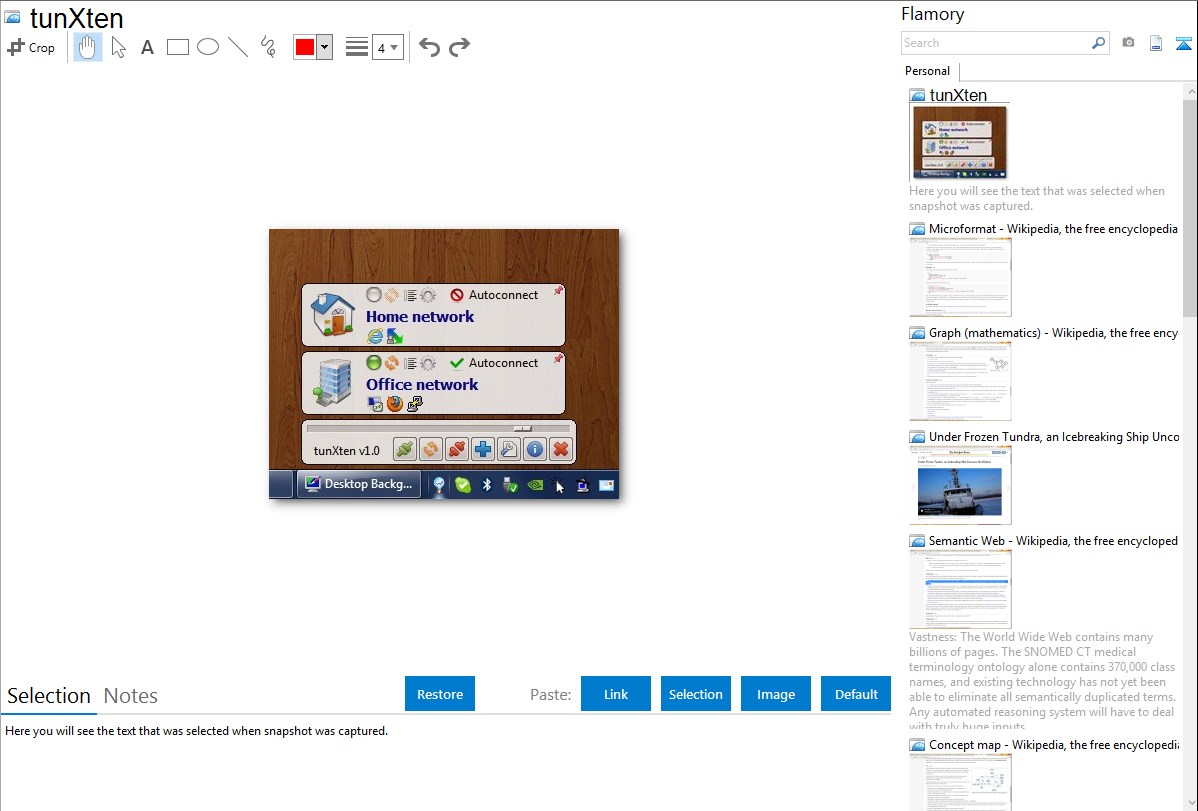Image resolution: width=1198 pixels, height=811 pixels.
Task: Click the Internet Explorer icon under Home network
Action: click(x=374, y=336)
